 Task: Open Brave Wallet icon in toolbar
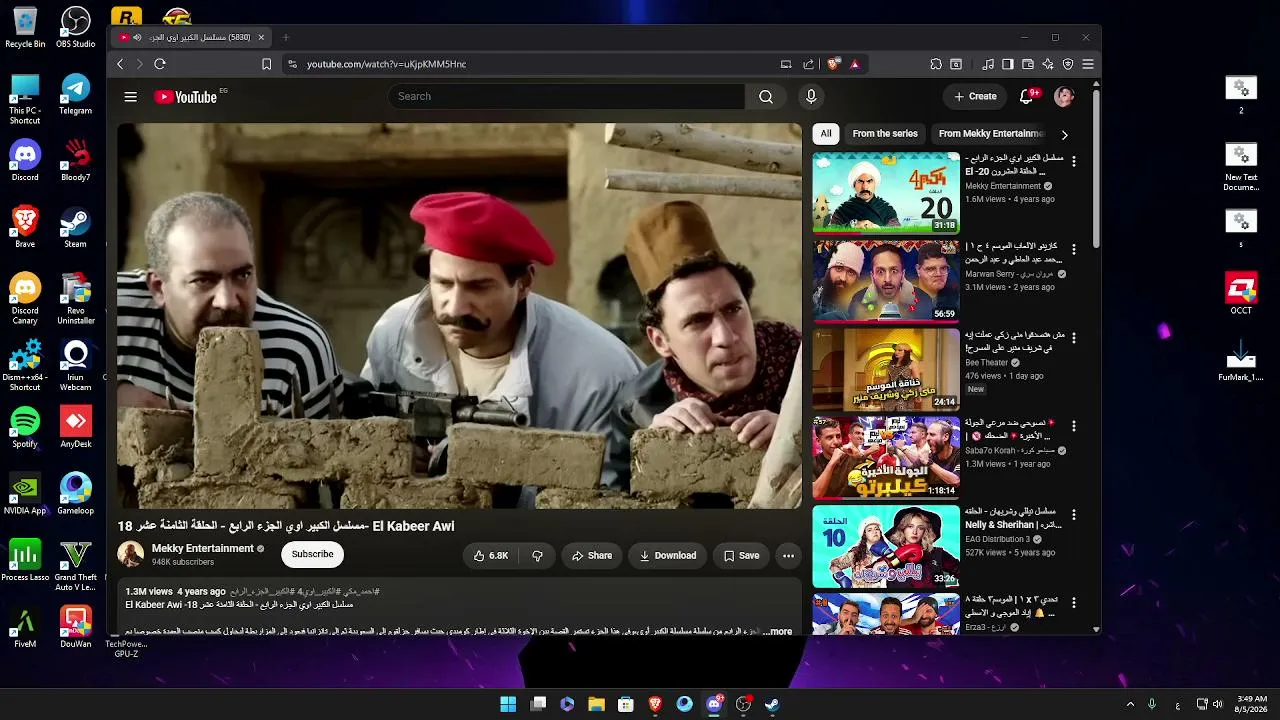point(1026,64)
